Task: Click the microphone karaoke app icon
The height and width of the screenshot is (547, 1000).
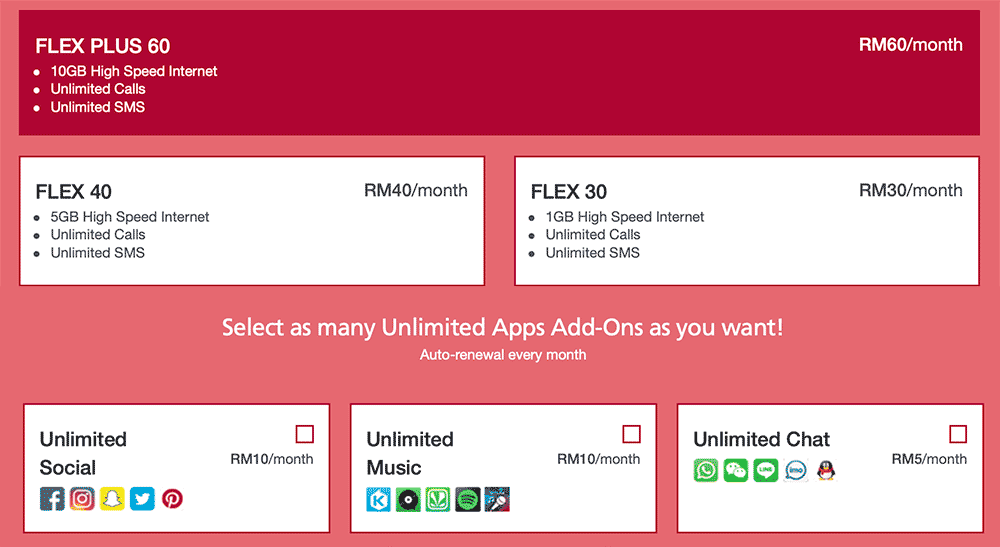Action: pyautogui.click(x=497, y=499)
